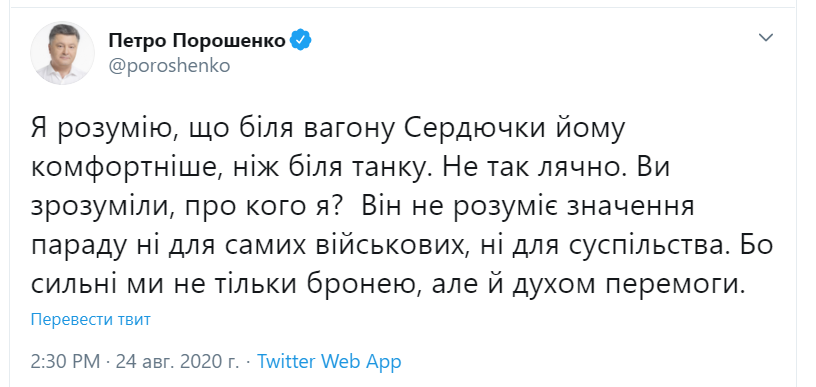Click the tweet line starting with комфортніше

350,169
